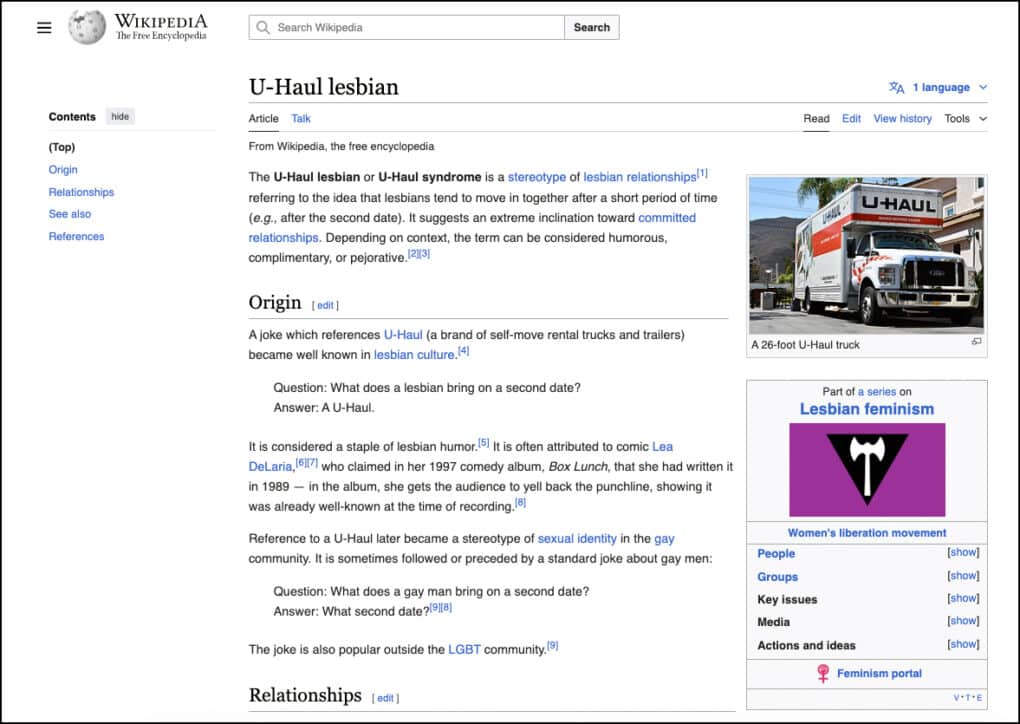Open the U-Haul truck photo

(x=866, y=255)
